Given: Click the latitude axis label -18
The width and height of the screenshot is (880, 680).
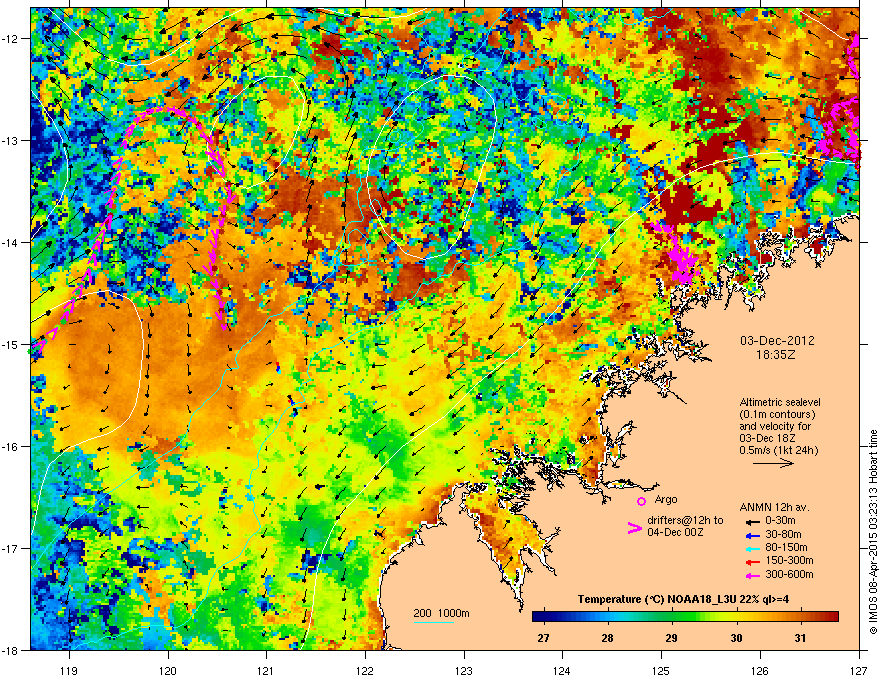Looking at the screenshot, I should pyautogui.click(x=11, y=650).
